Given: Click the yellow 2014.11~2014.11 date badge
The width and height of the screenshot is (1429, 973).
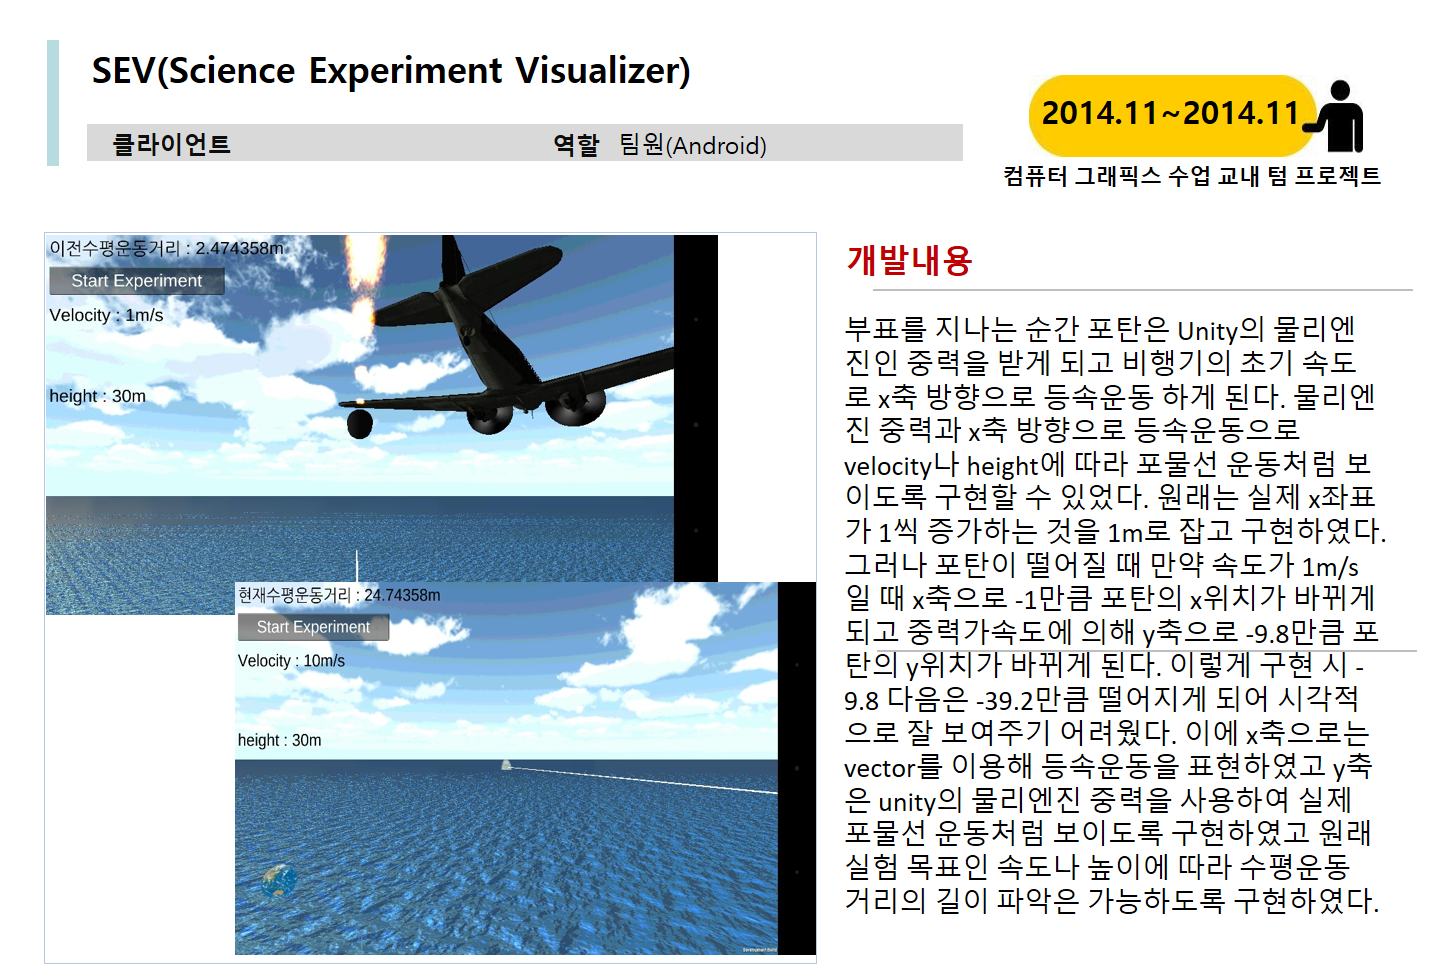Looking at the screenshot, I should pyautogui.click(x=1172, y=114).
